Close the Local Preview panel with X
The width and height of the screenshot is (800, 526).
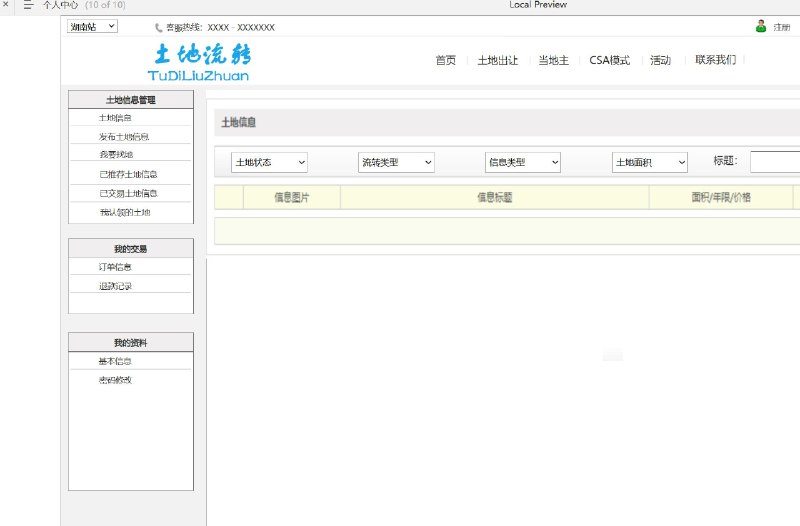coord(6,5)
